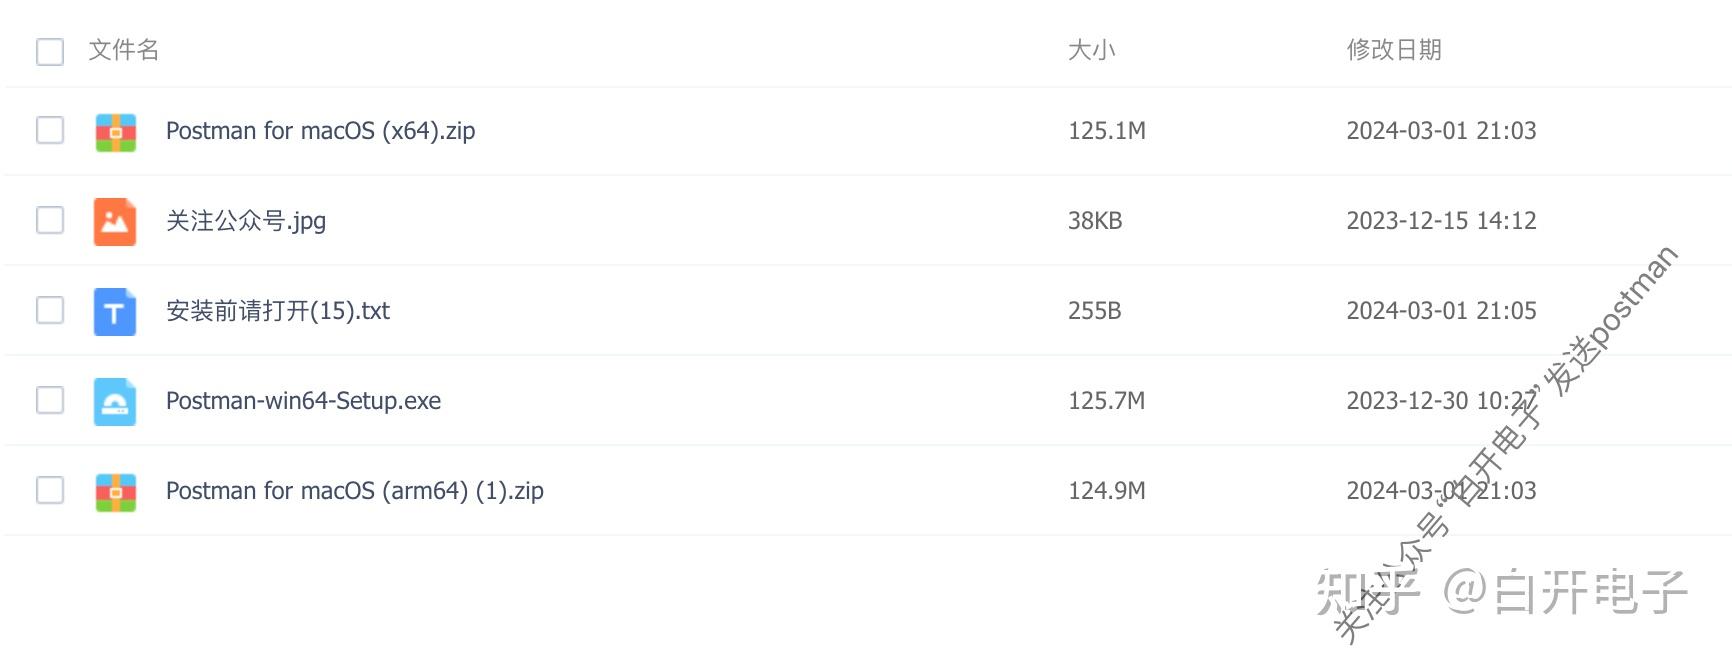Click the Postman-win64-Setup.exe file name

pyautogui.click(x=303, y=401)
